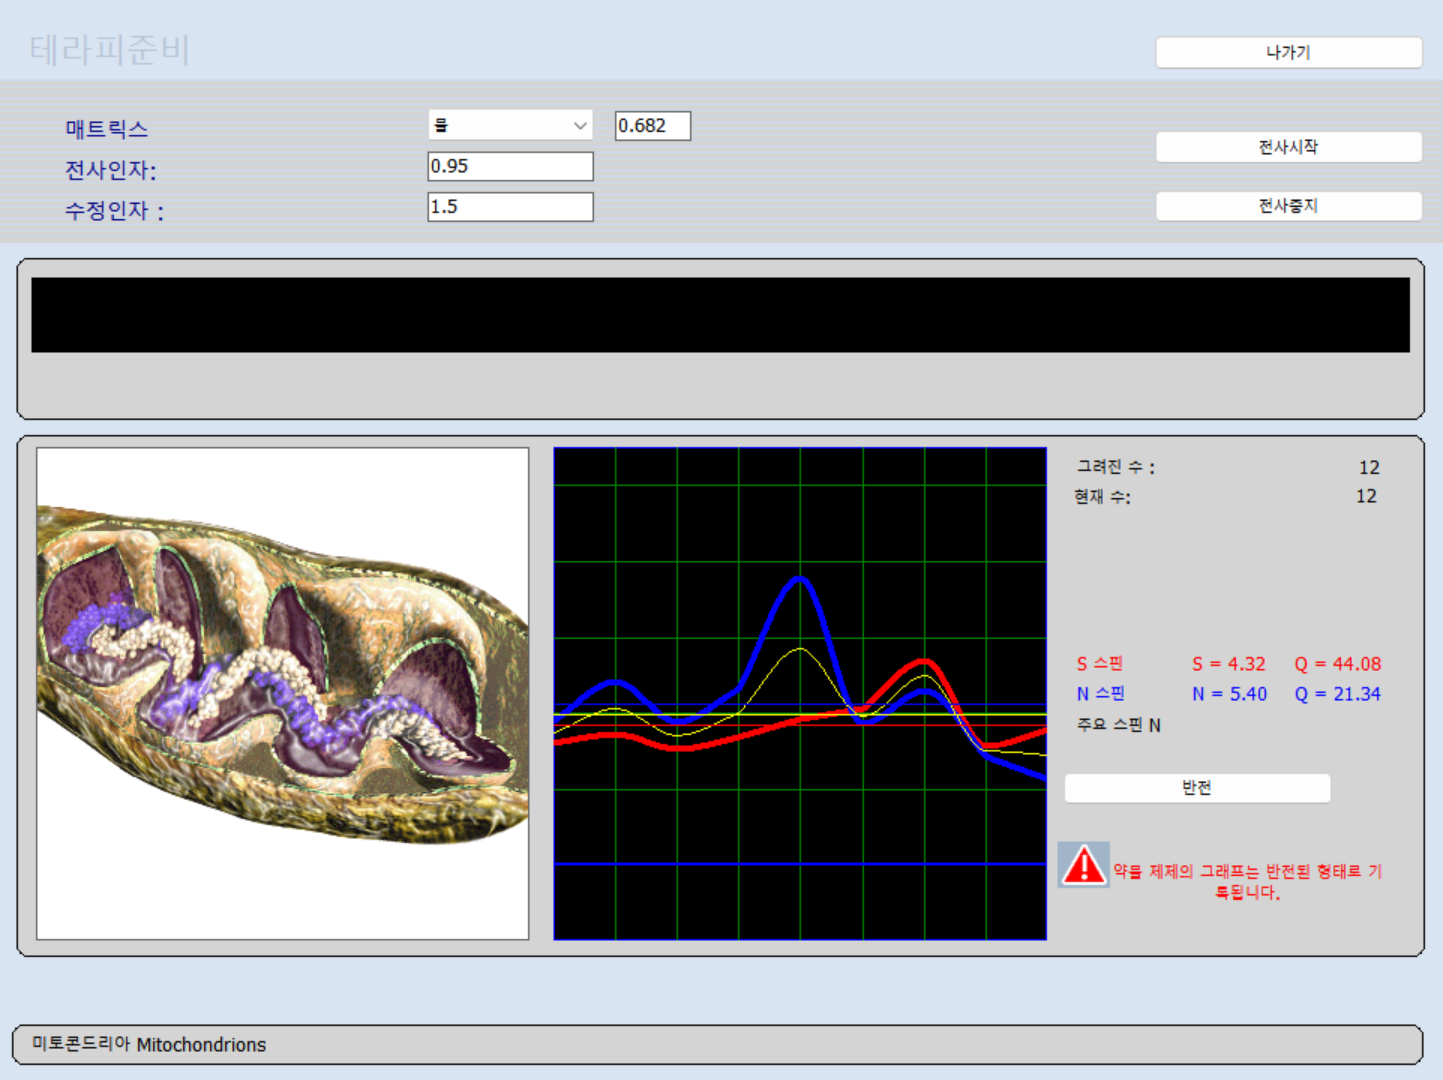Click the 나가기 exit button
1443x1080 pixels.
(x=1288, y=52)
